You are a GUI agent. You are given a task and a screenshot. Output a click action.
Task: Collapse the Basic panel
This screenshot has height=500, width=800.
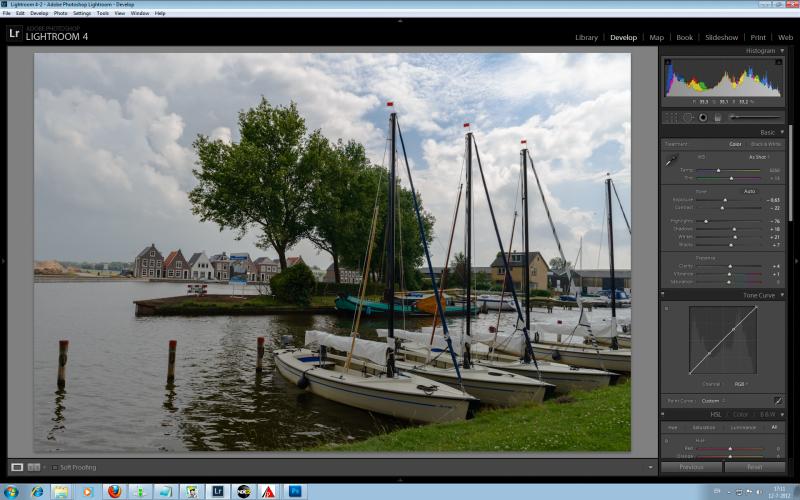[x=782, y=133]
